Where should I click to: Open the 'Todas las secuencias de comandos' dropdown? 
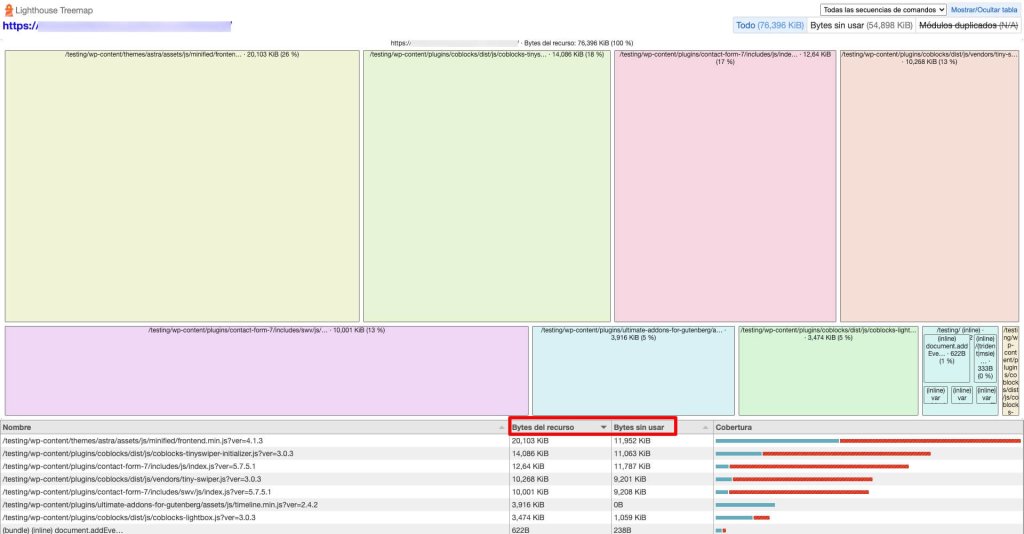tap(883, 10)
